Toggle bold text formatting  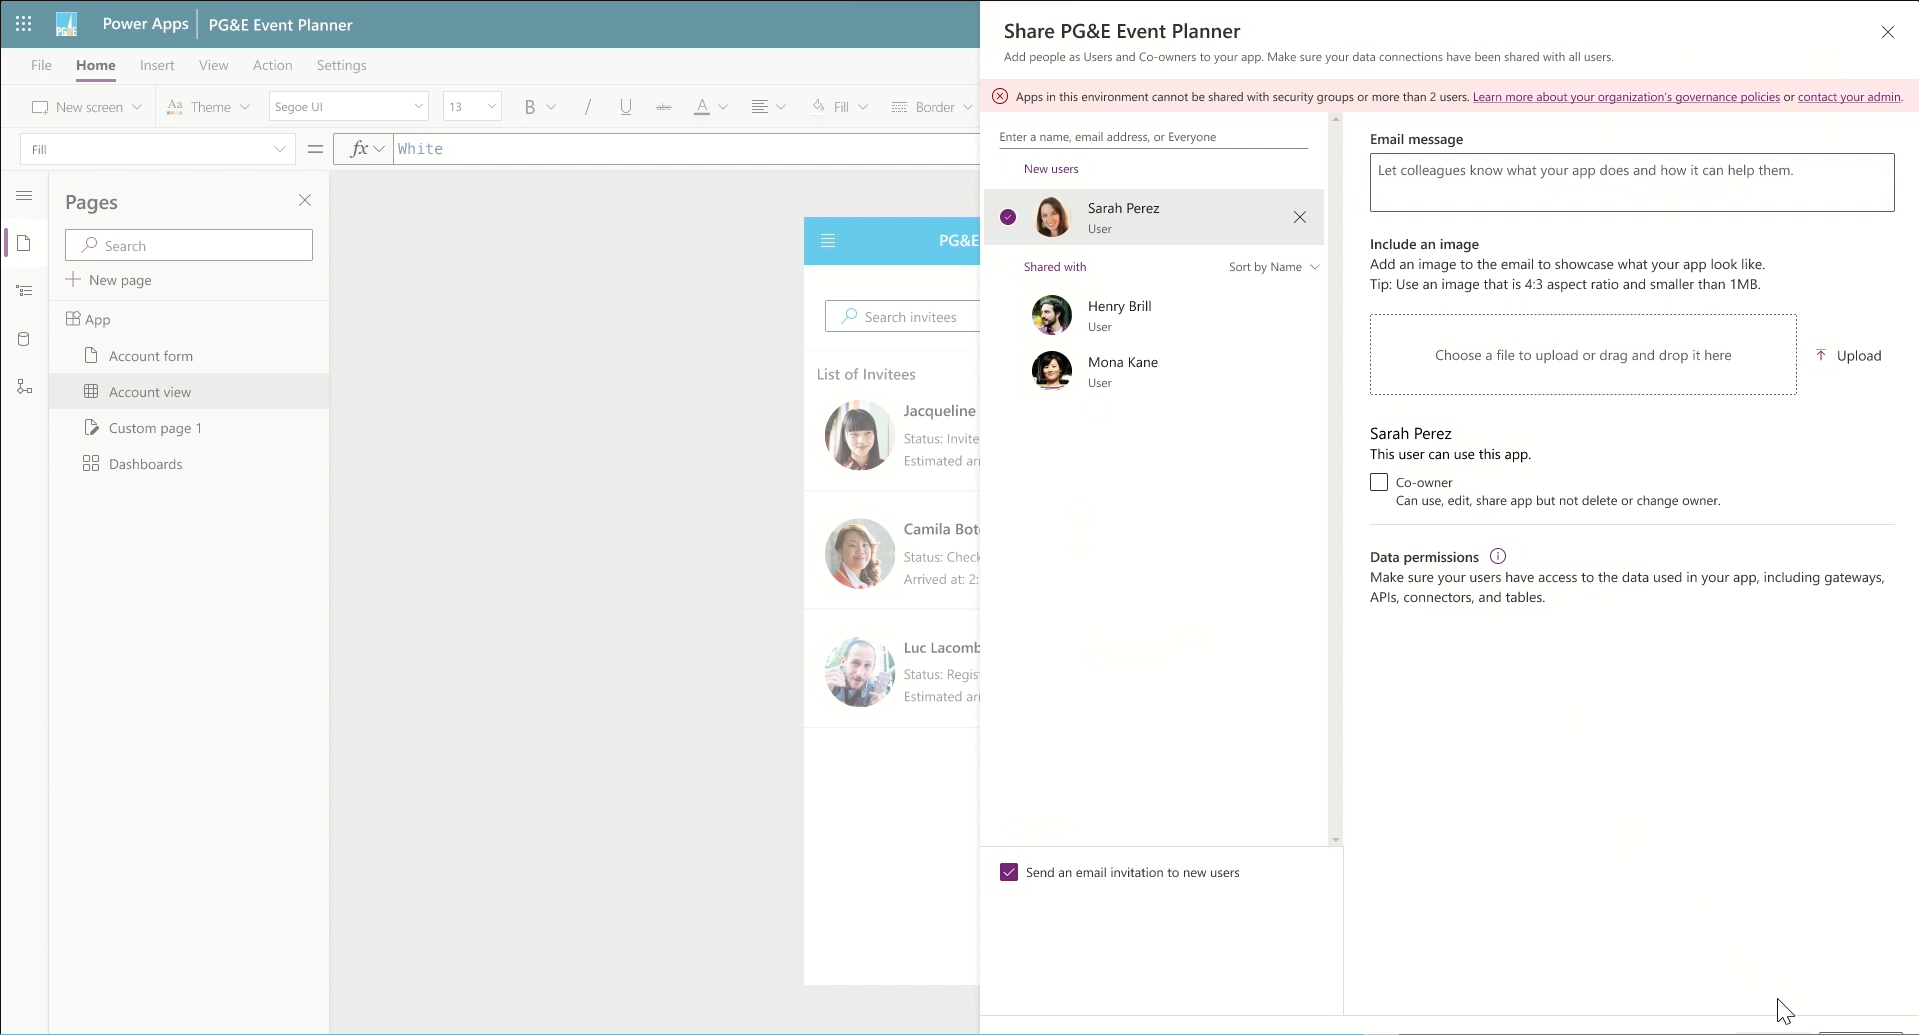click(x=529, y=107)
